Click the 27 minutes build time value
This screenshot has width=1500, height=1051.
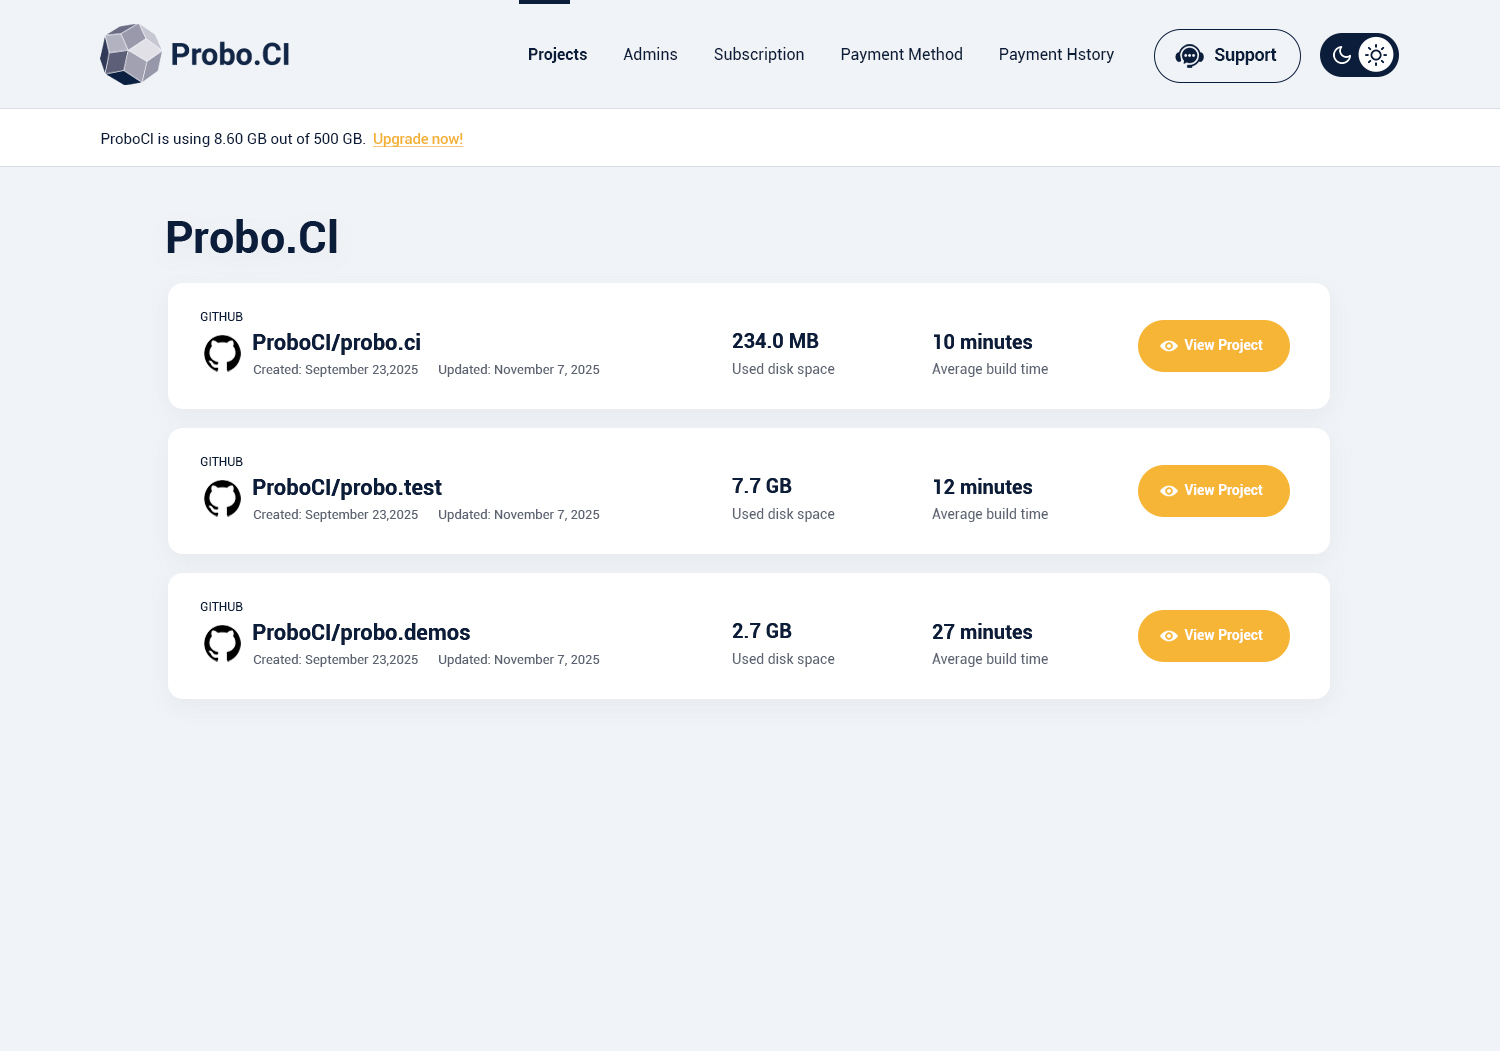click(x=982, y=632)
